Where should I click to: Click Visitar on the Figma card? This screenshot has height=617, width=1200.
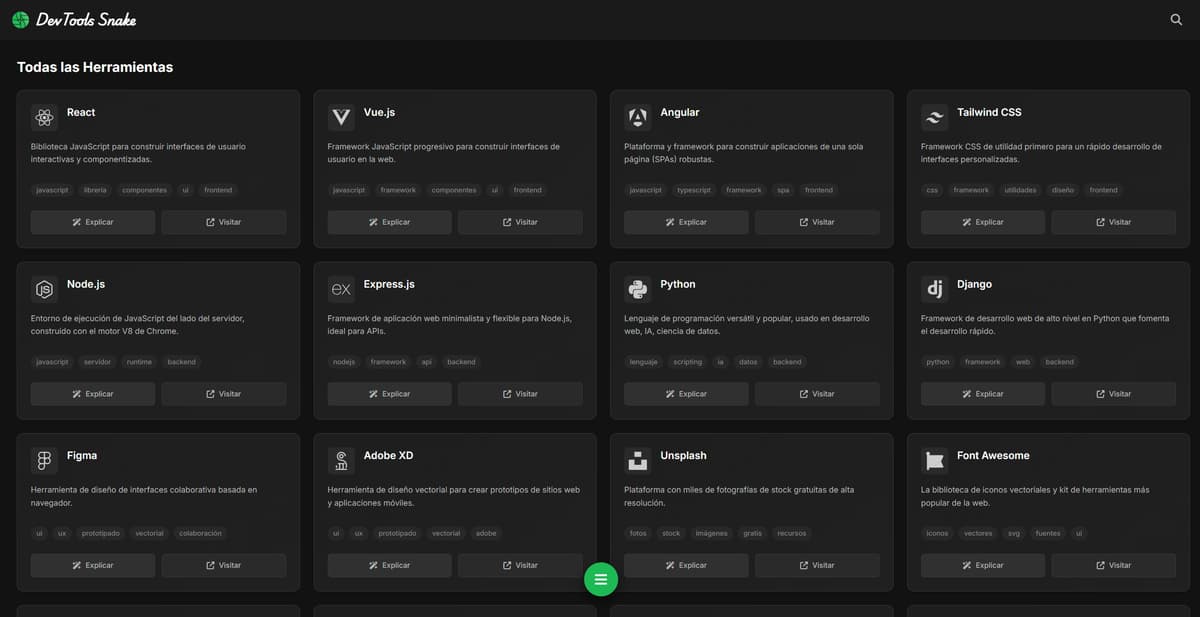(x=224, y=565)
